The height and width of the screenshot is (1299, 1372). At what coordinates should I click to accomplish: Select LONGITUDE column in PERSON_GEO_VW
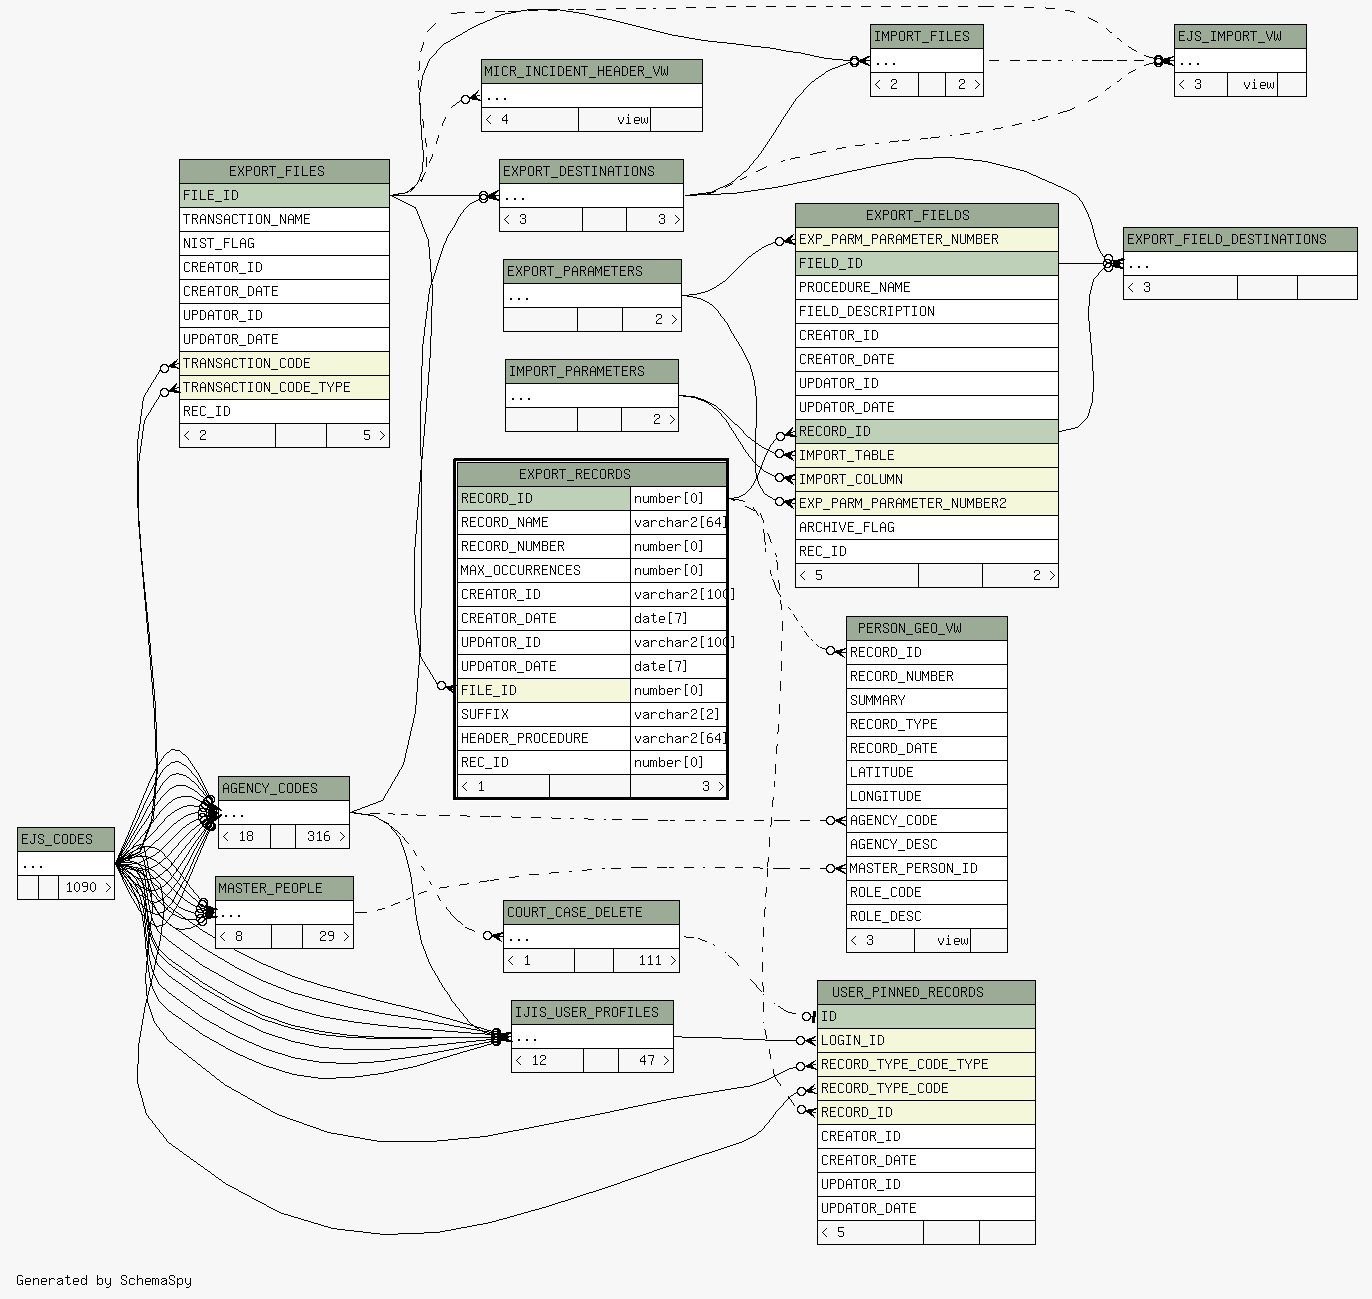(927, 796)
